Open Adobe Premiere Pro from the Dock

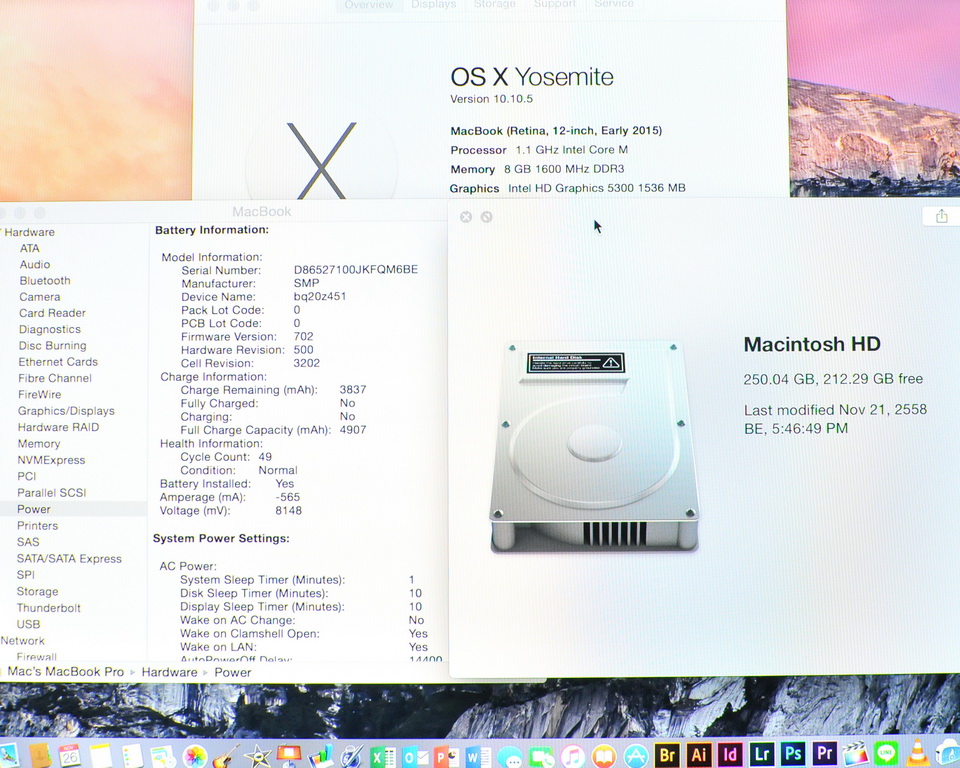point(825,753)
